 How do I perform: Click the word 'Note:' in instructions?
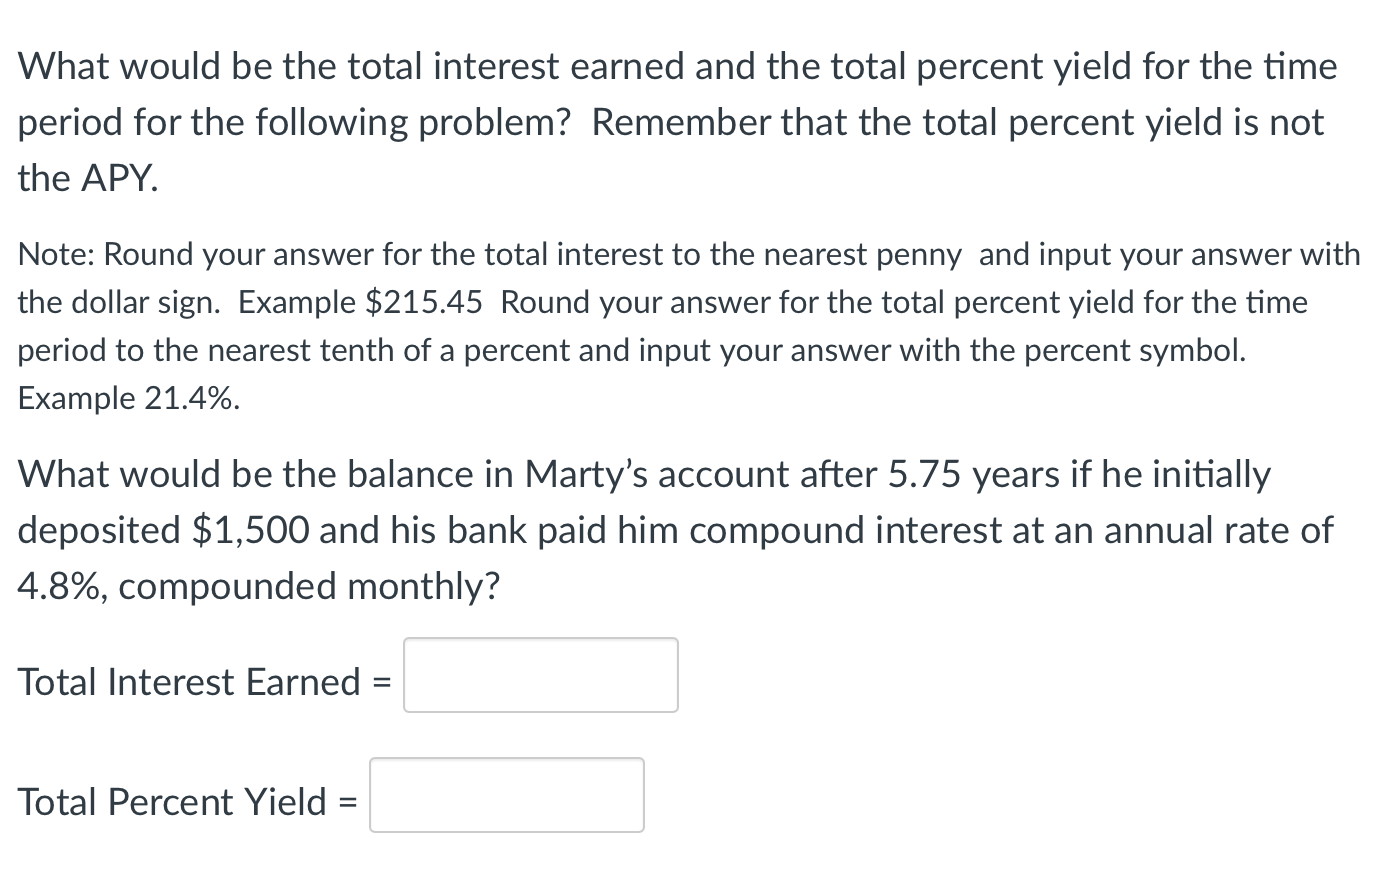(56, 254)
